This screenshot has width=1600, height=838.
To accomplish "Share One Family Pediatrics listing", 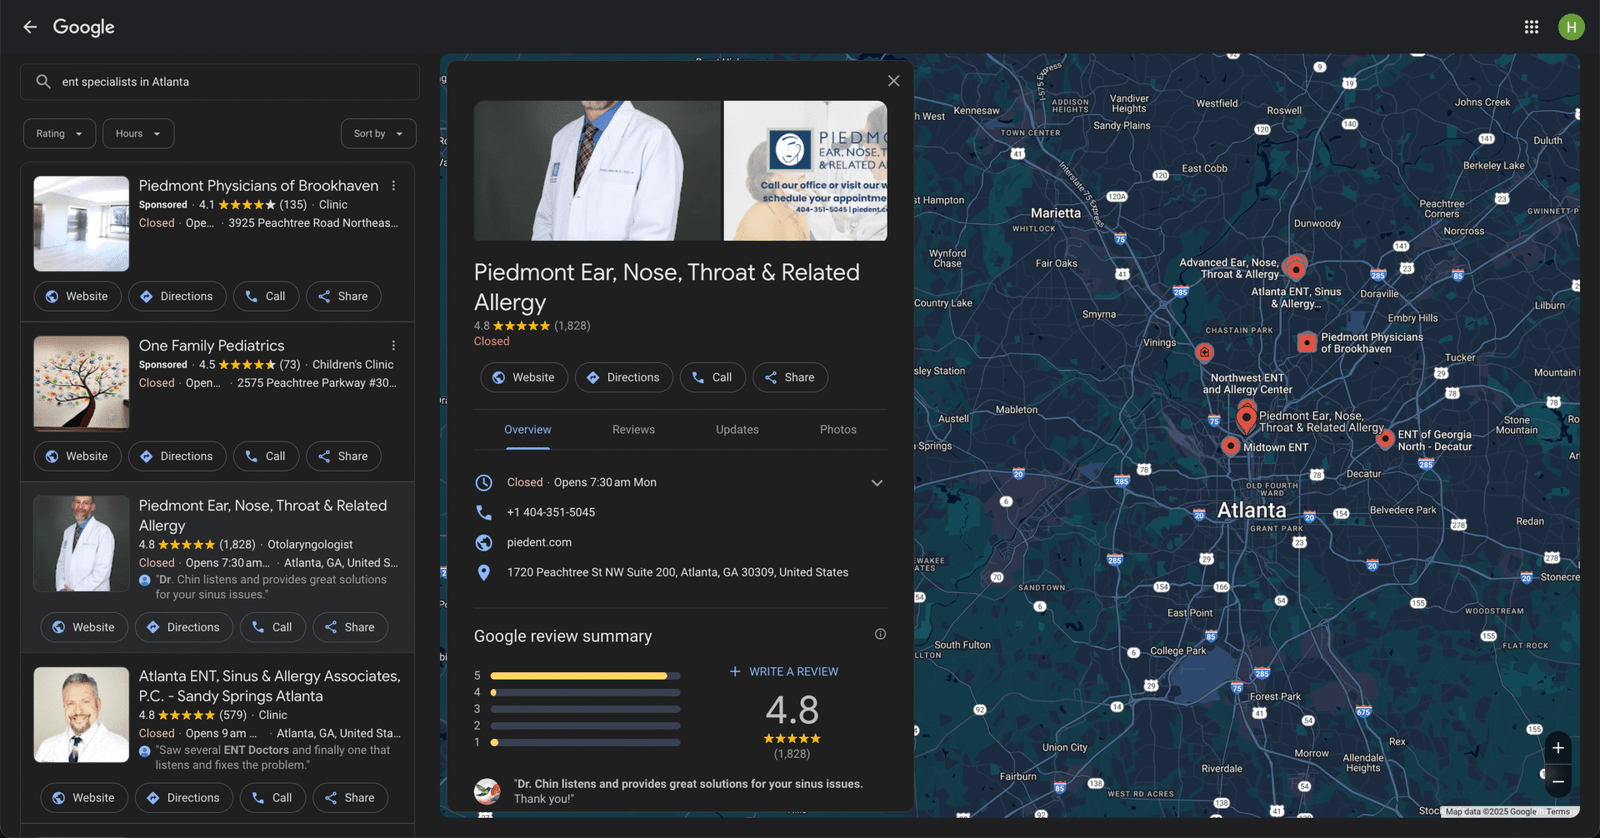I will click(343, 456).
